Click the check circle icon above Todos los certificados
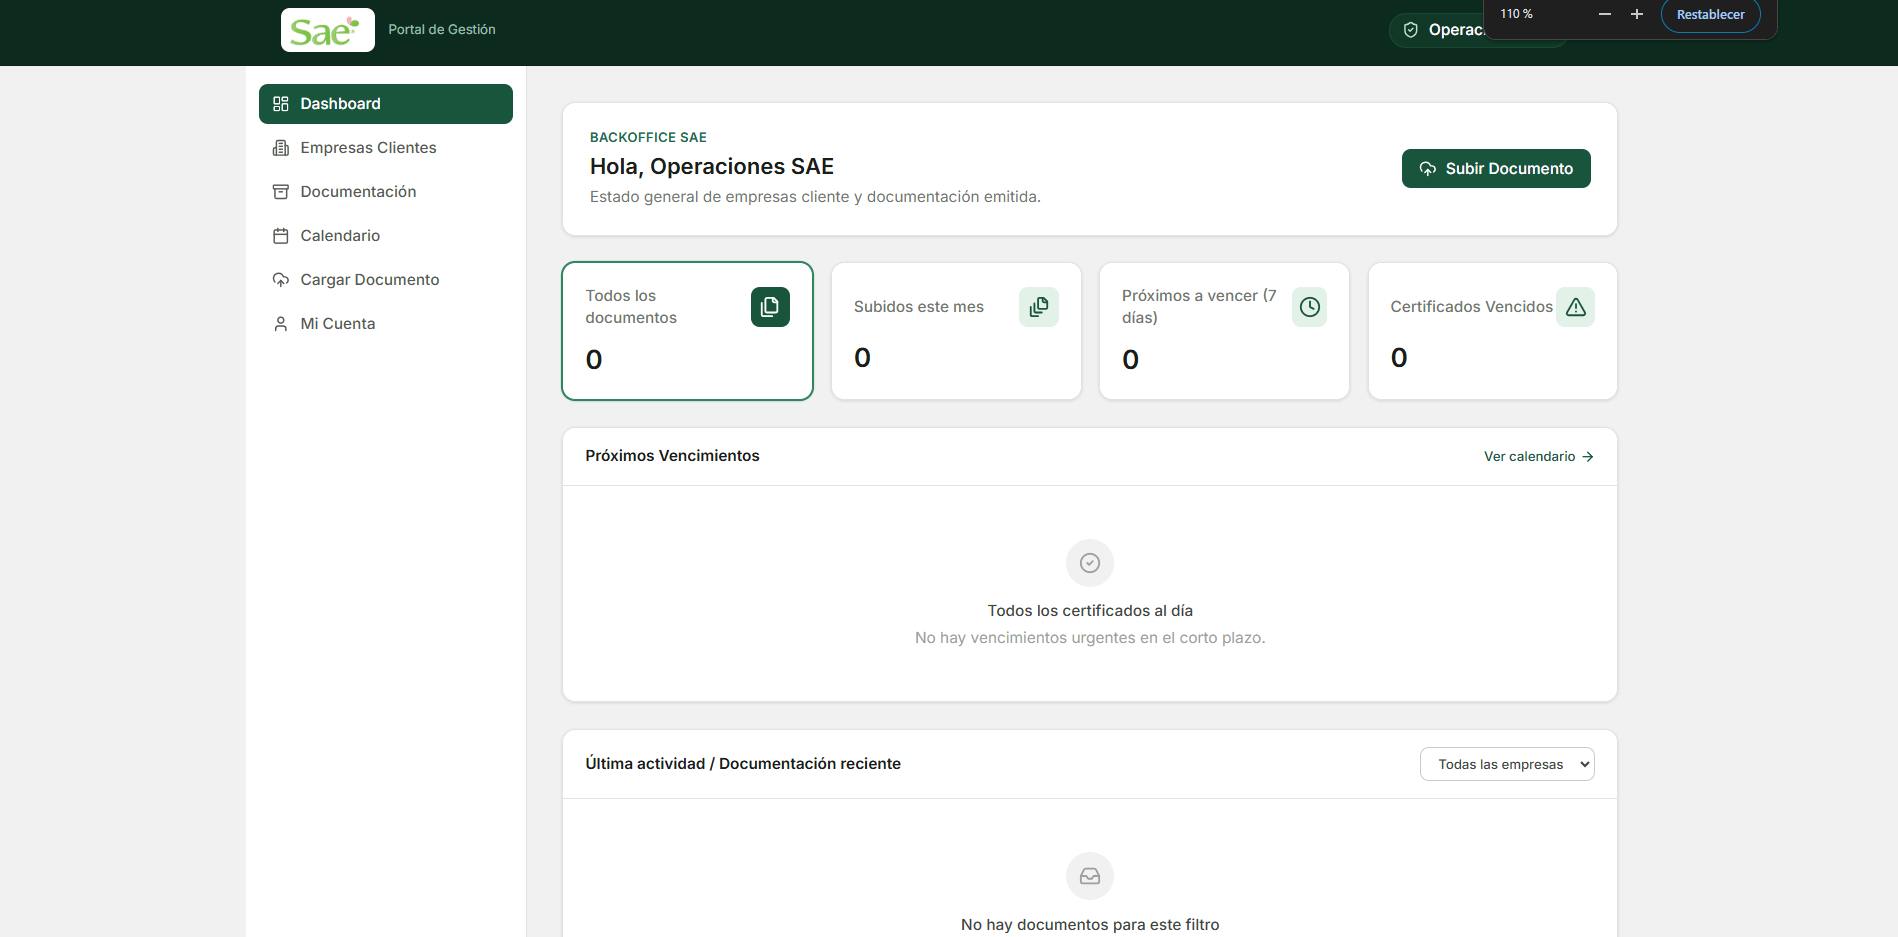1898x937 pixels. point(1090,563)
